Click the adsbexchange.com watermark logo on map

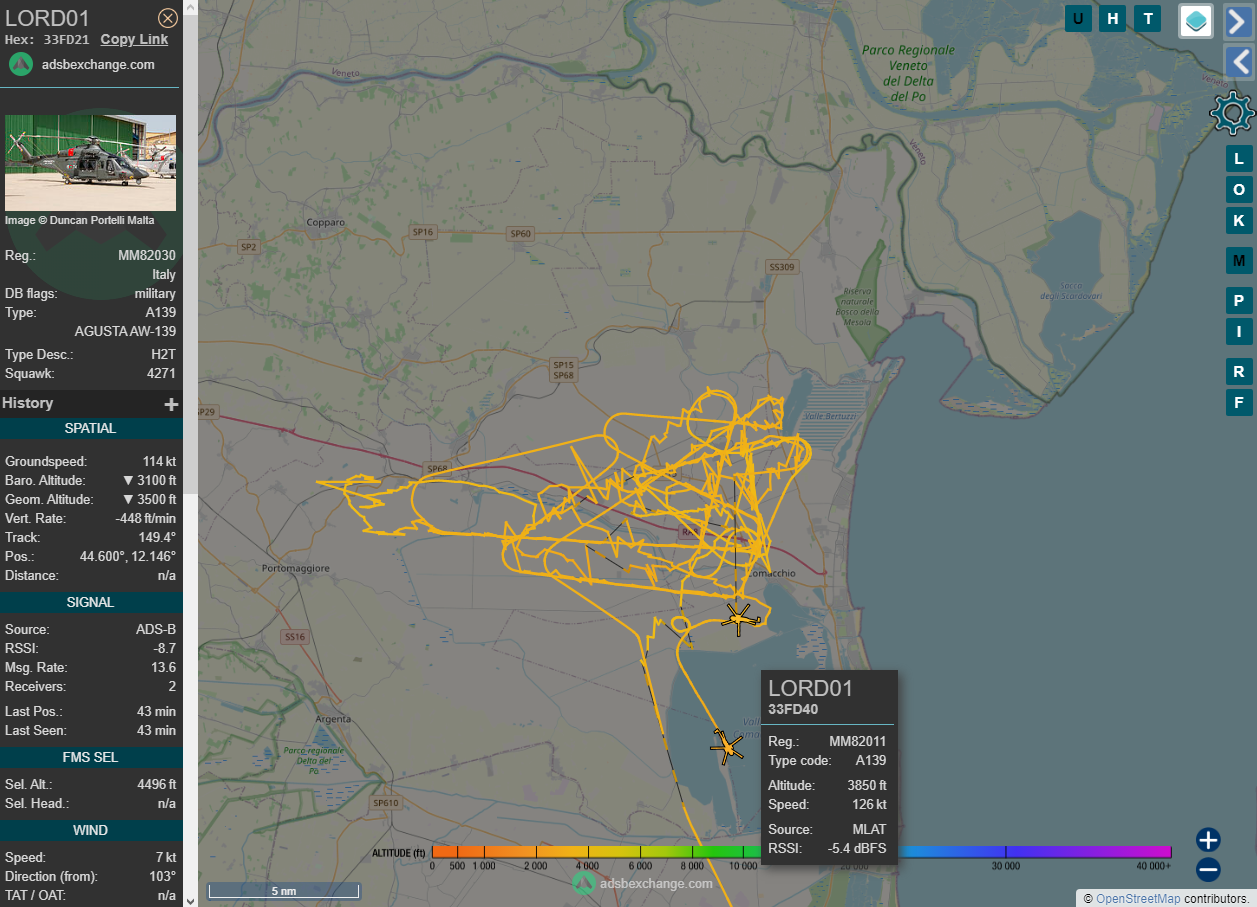point(642,883)
